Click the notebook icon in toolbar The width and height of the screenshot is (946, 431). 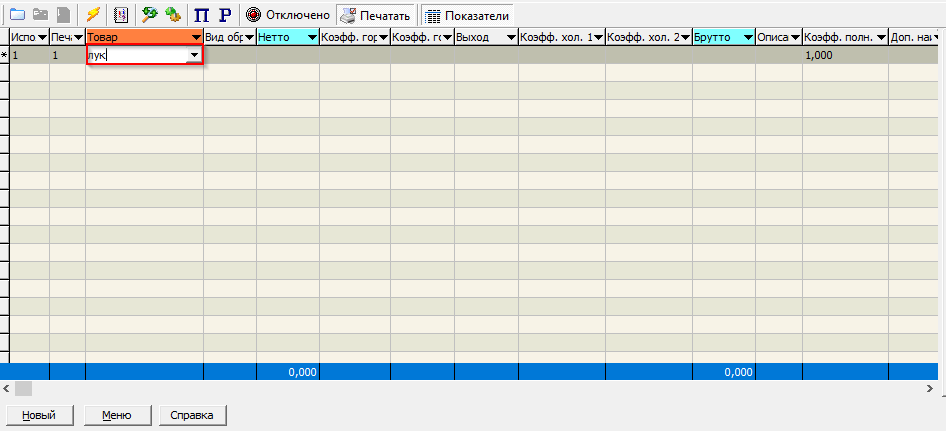(121, 15)
